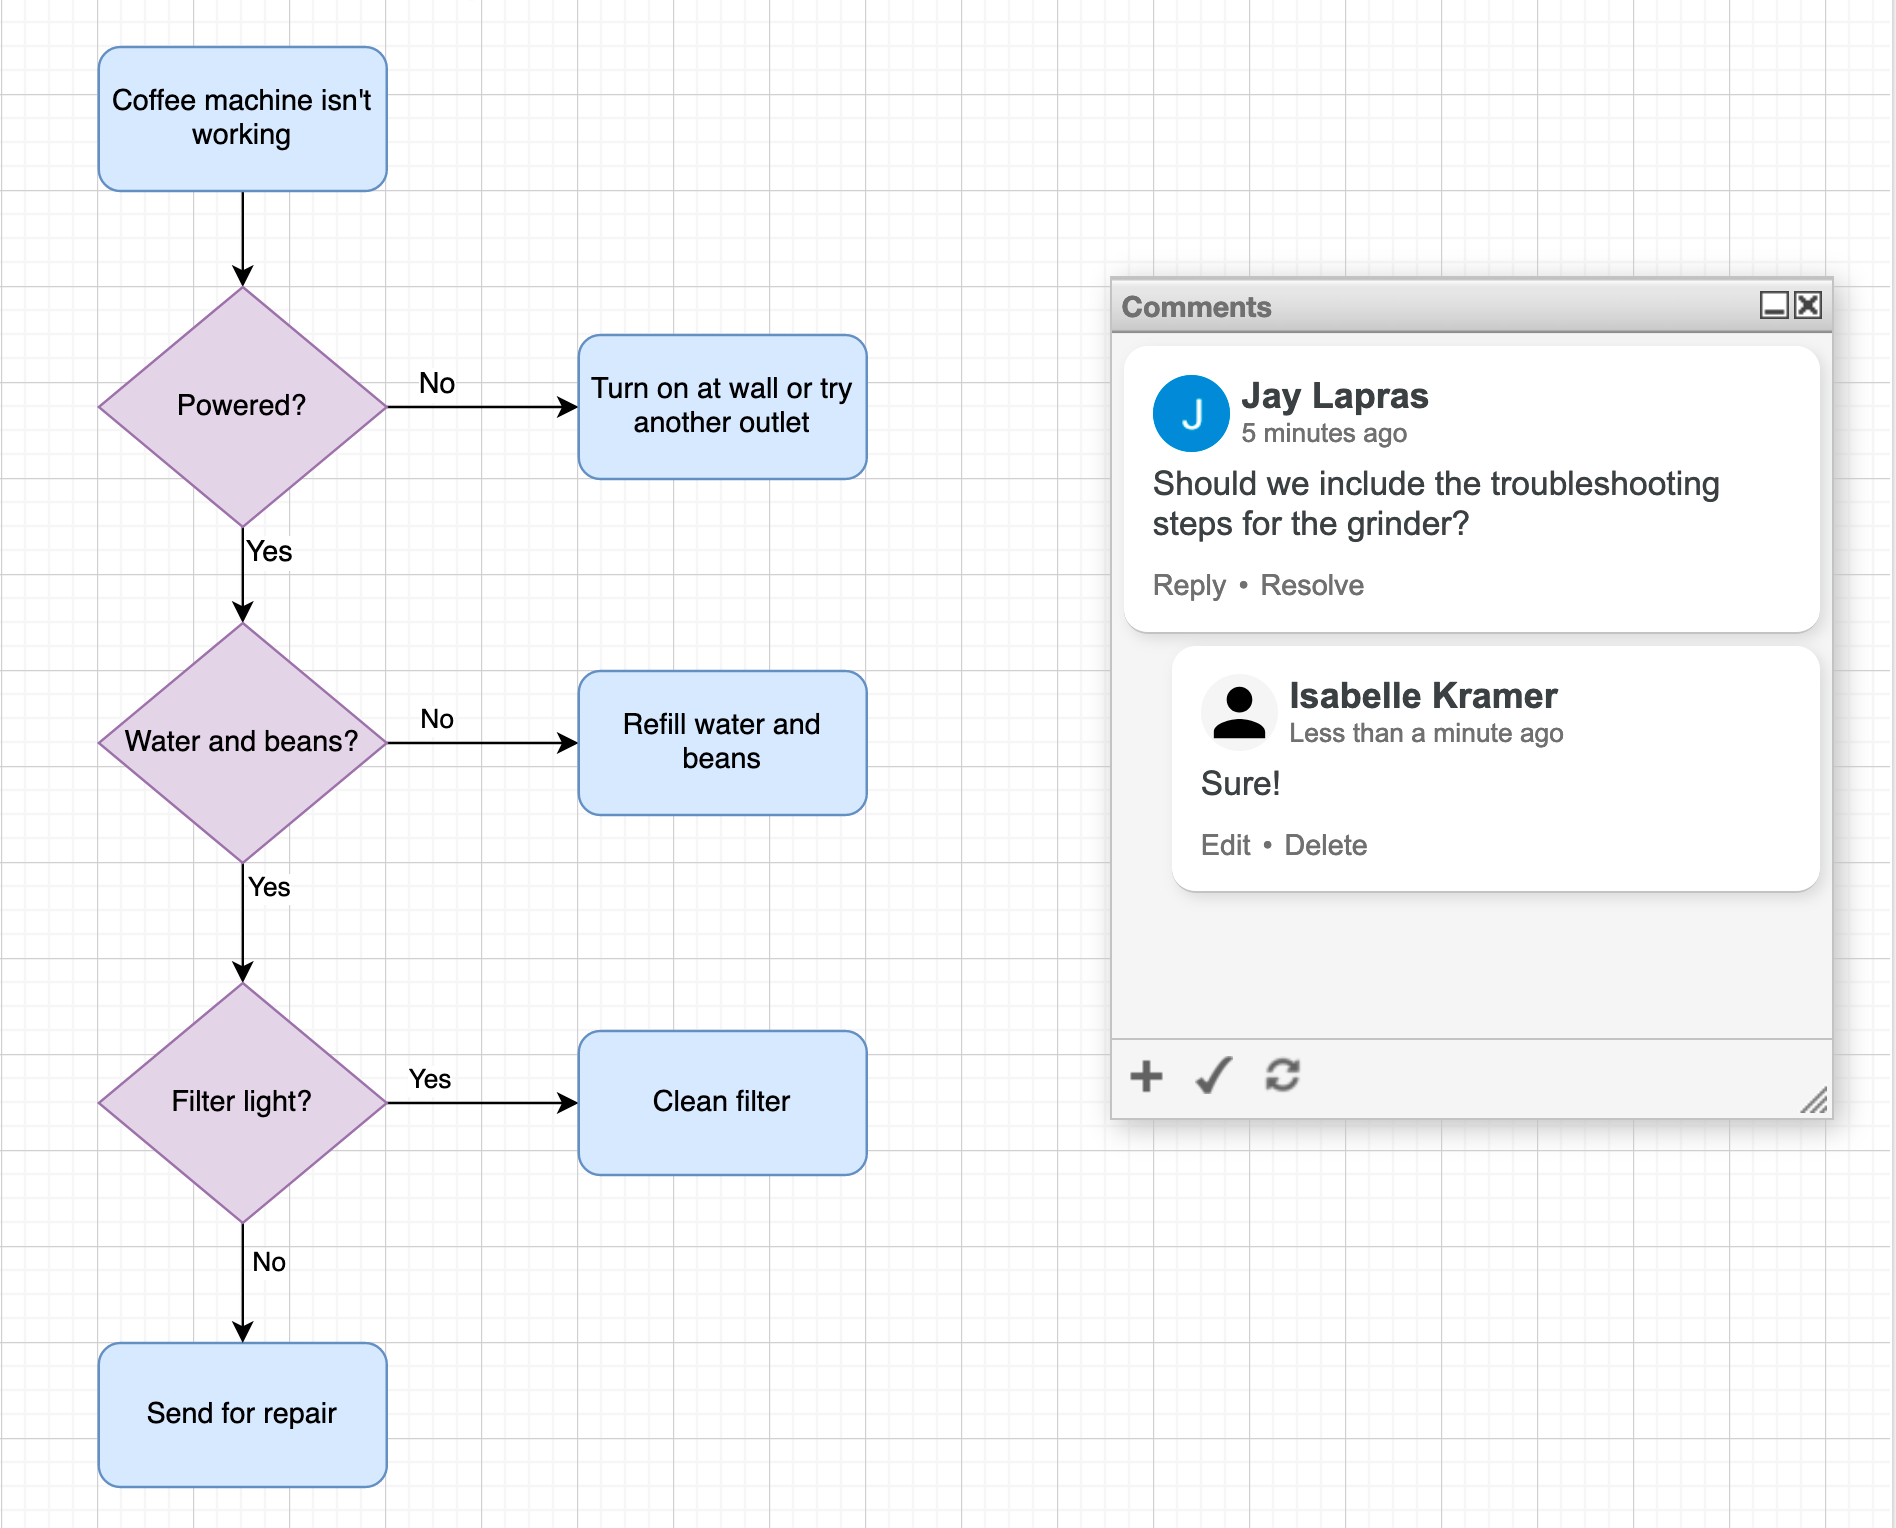Edit Isabelle Kramer's reply
The image size is (1896, 1528).
(x=1226, y=845)
